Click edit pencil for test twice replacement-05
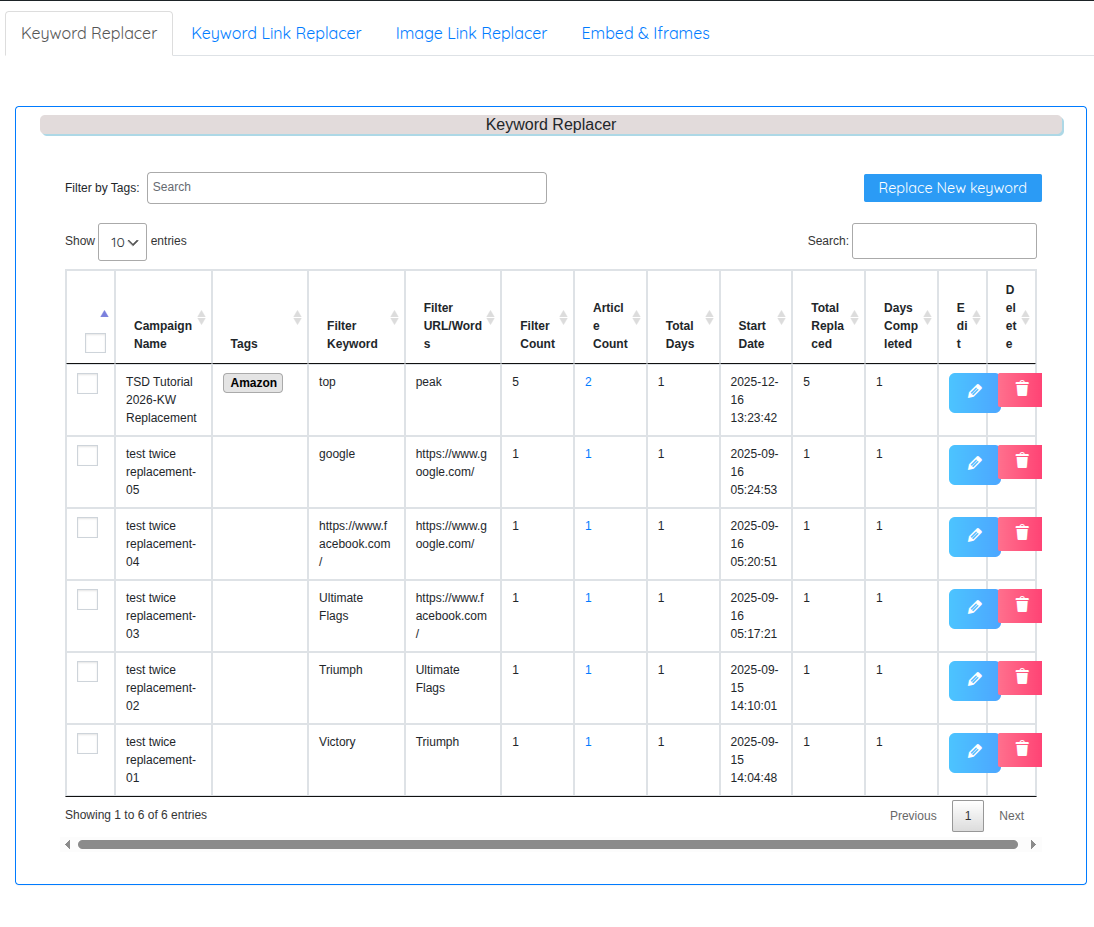Image resolution: width=1094 pixels, height=927 pixels. [x=974, y=464]
